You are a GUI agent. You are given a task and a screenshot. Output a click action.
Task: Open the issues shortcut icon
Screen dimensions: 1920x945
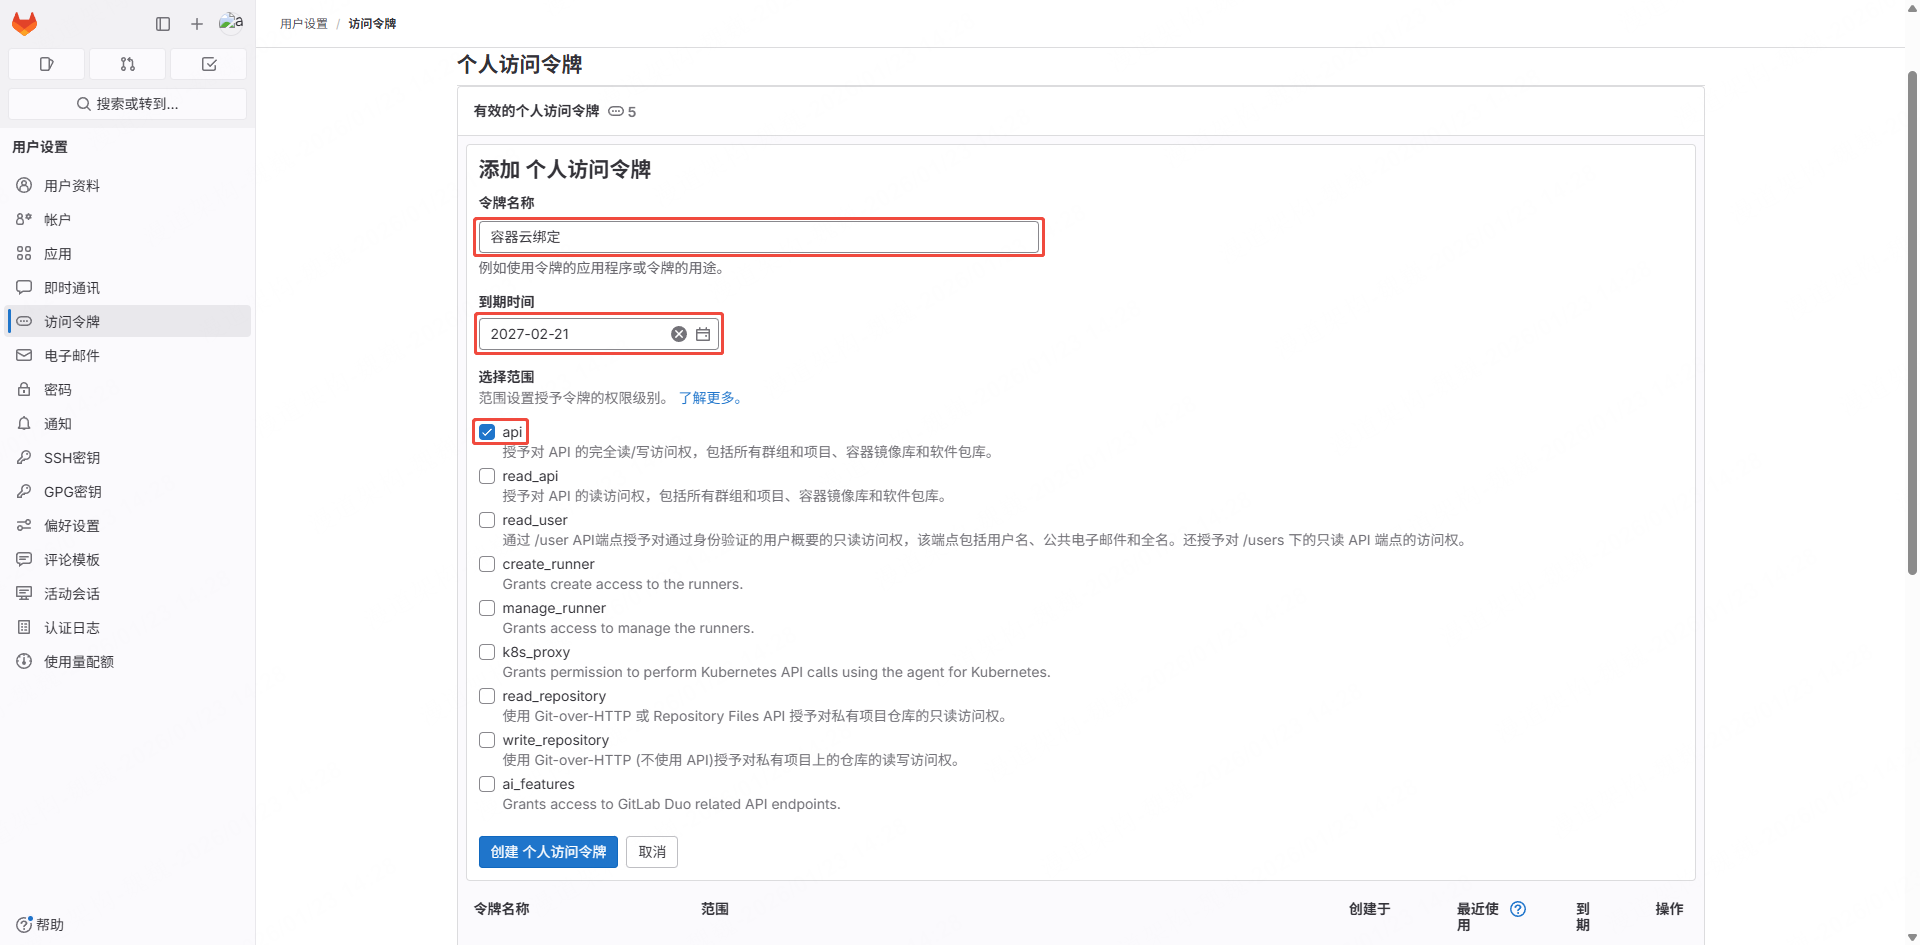[46, 64]
